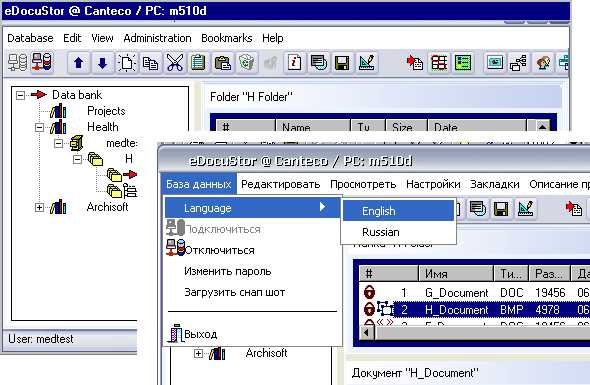The image size is (590, 385).
Task: Open the document info icon
Action: pos(294,63)
